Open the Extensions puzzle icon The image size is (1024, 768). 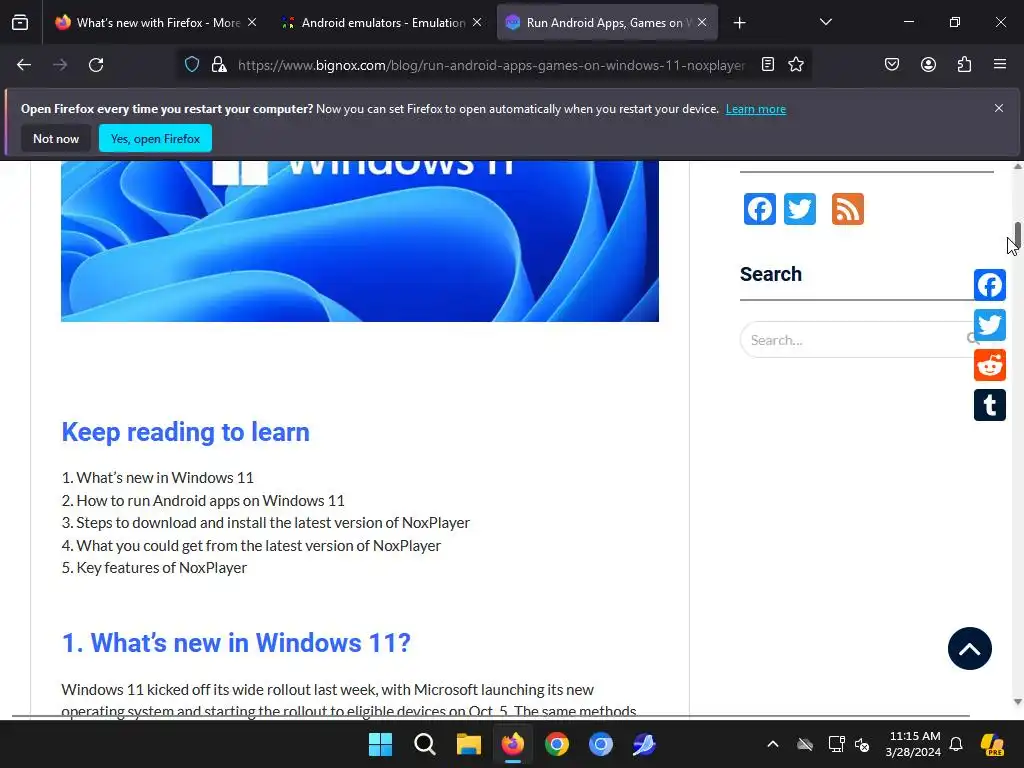pos(965,64)
